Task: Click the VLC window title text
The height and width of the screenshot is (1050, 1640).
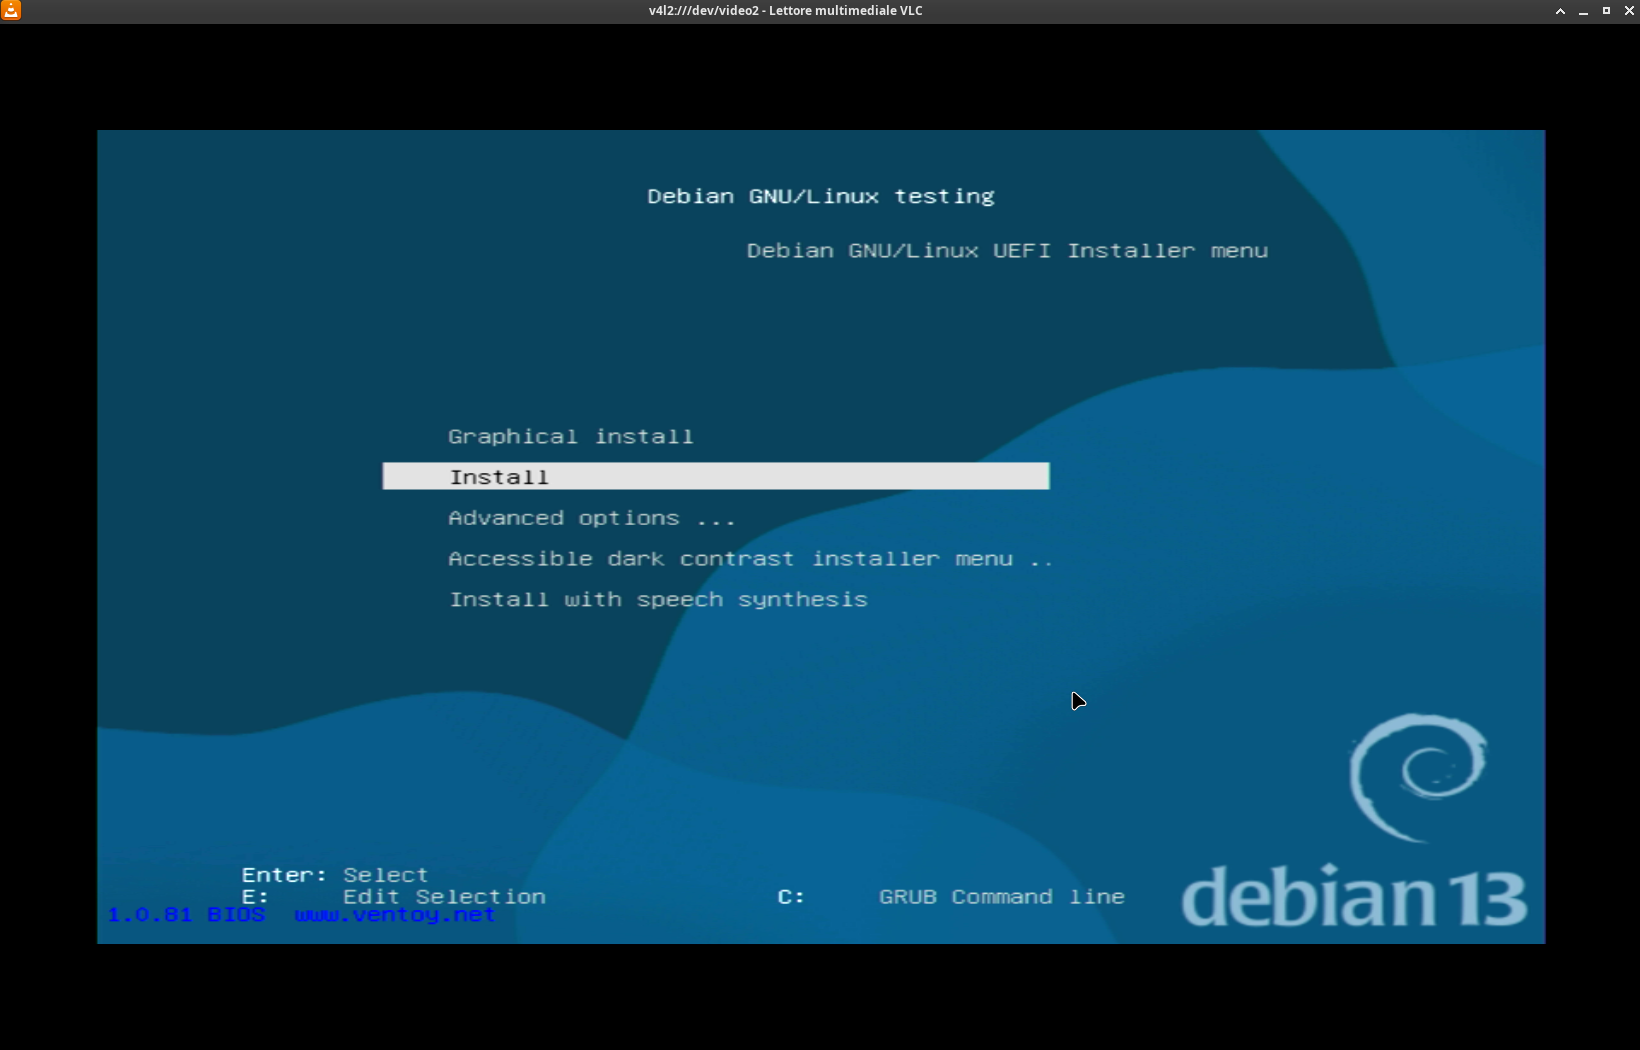Action: [x=785, y=11]
